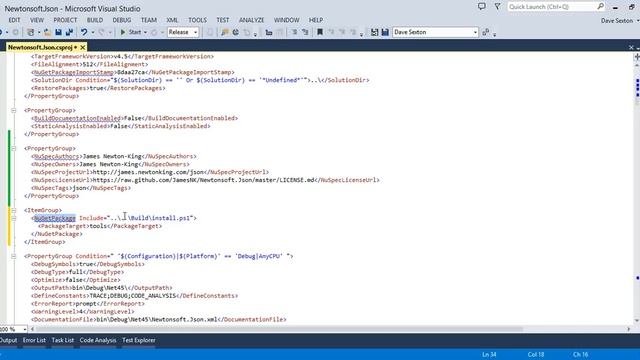640x360 pixels.
Task: Collapse the Debug|AnyCPU PropertyGroup
Action: pyautogui.click(x=13, y=256)
